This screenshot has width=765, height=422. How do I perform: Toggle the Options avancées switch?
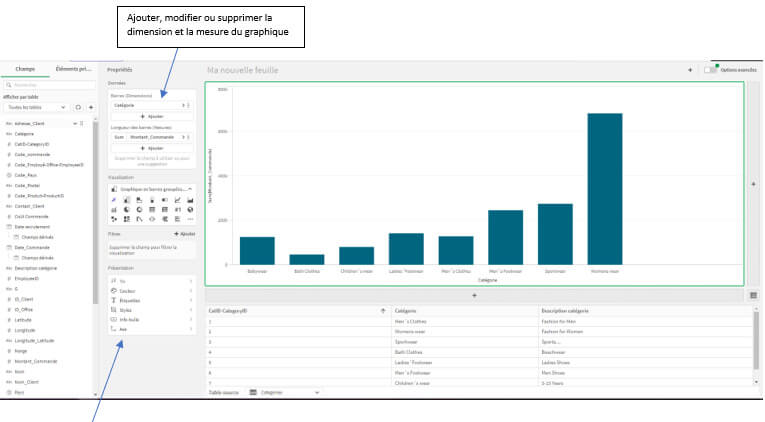click(710, 70)
